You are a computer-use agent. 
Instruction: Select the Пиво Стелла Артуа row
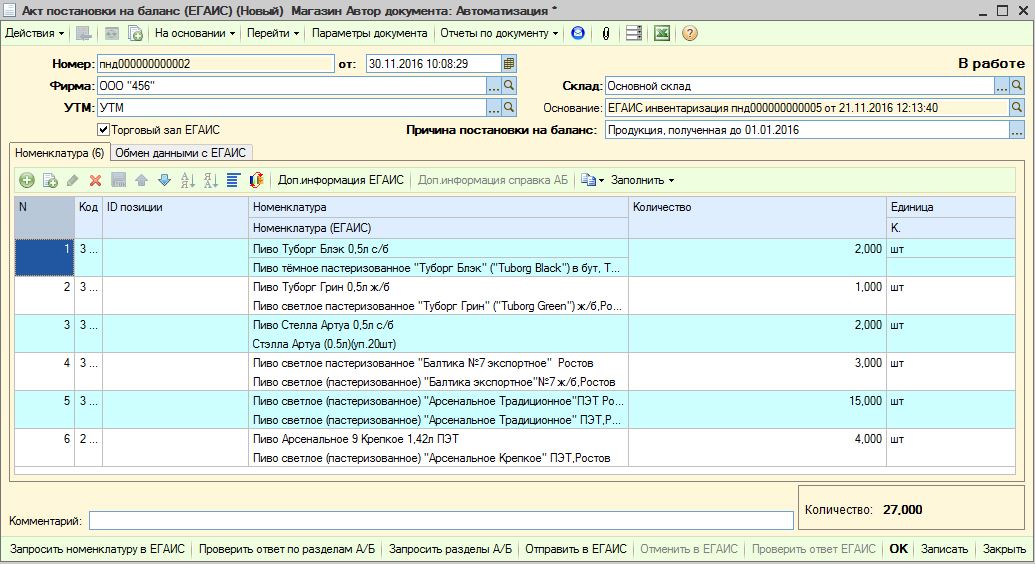(324, 325)
